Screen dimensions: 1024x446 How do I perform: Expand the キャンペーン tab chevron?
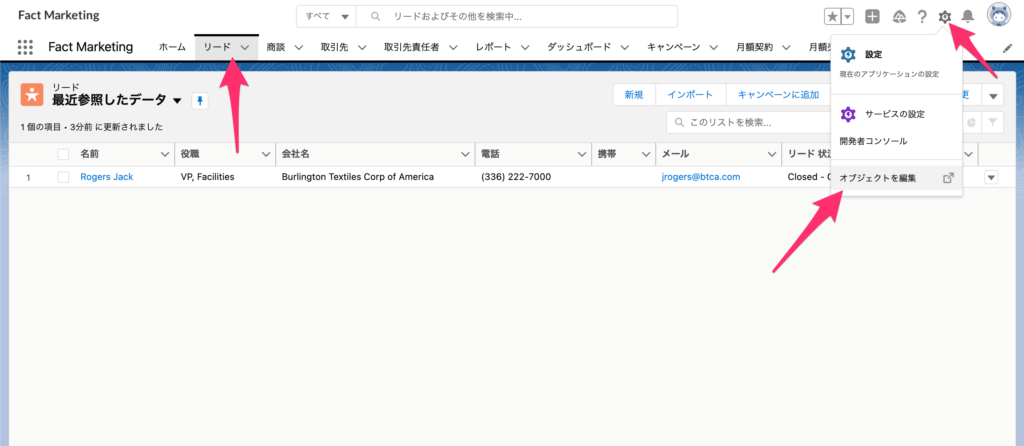[714, 48]
